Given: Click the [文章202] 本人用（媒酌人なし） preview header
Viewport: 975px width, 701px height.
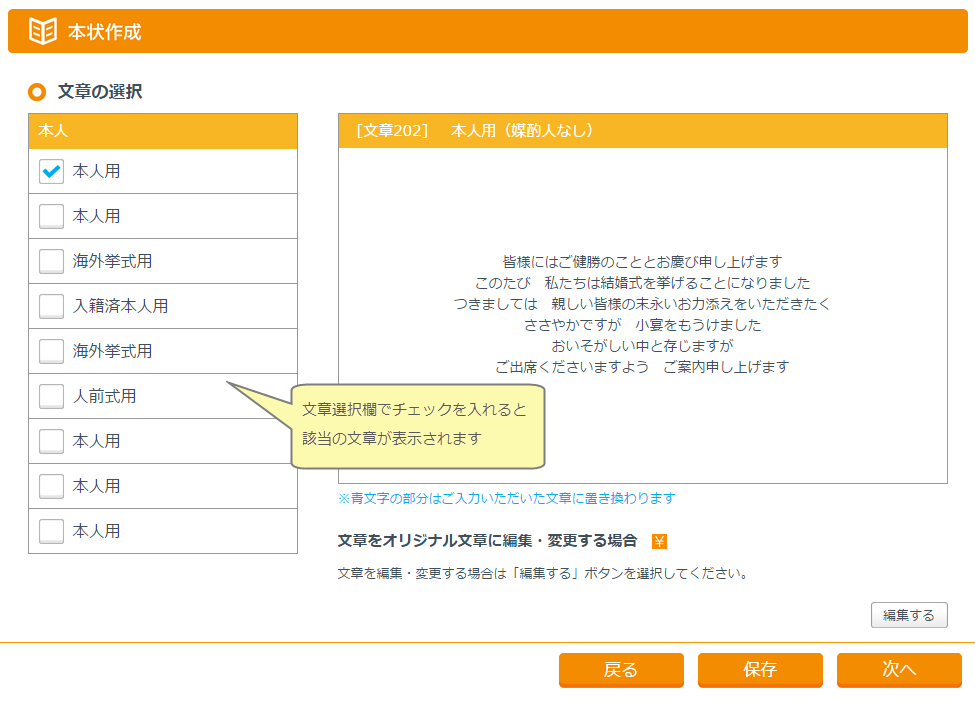Looking at the screenshot, I should 642,131.
